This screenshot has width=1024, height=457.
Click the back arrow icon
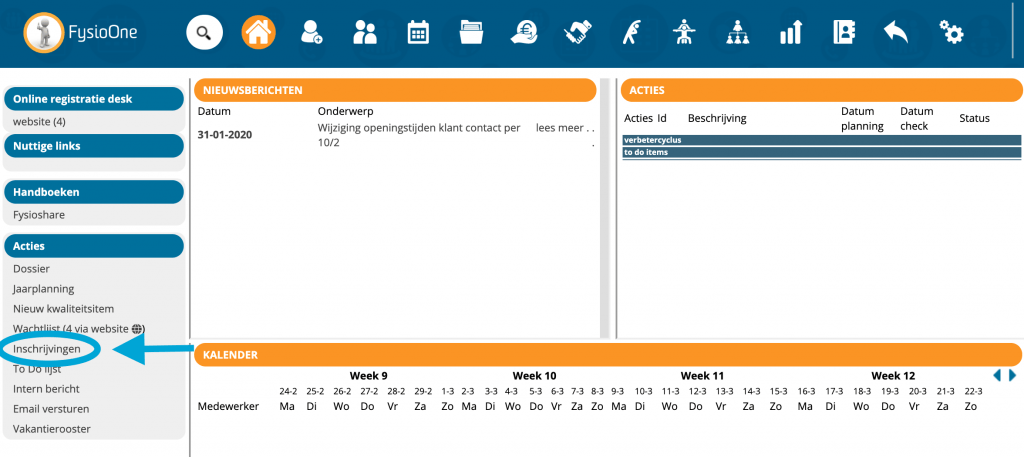coord(897,33)
